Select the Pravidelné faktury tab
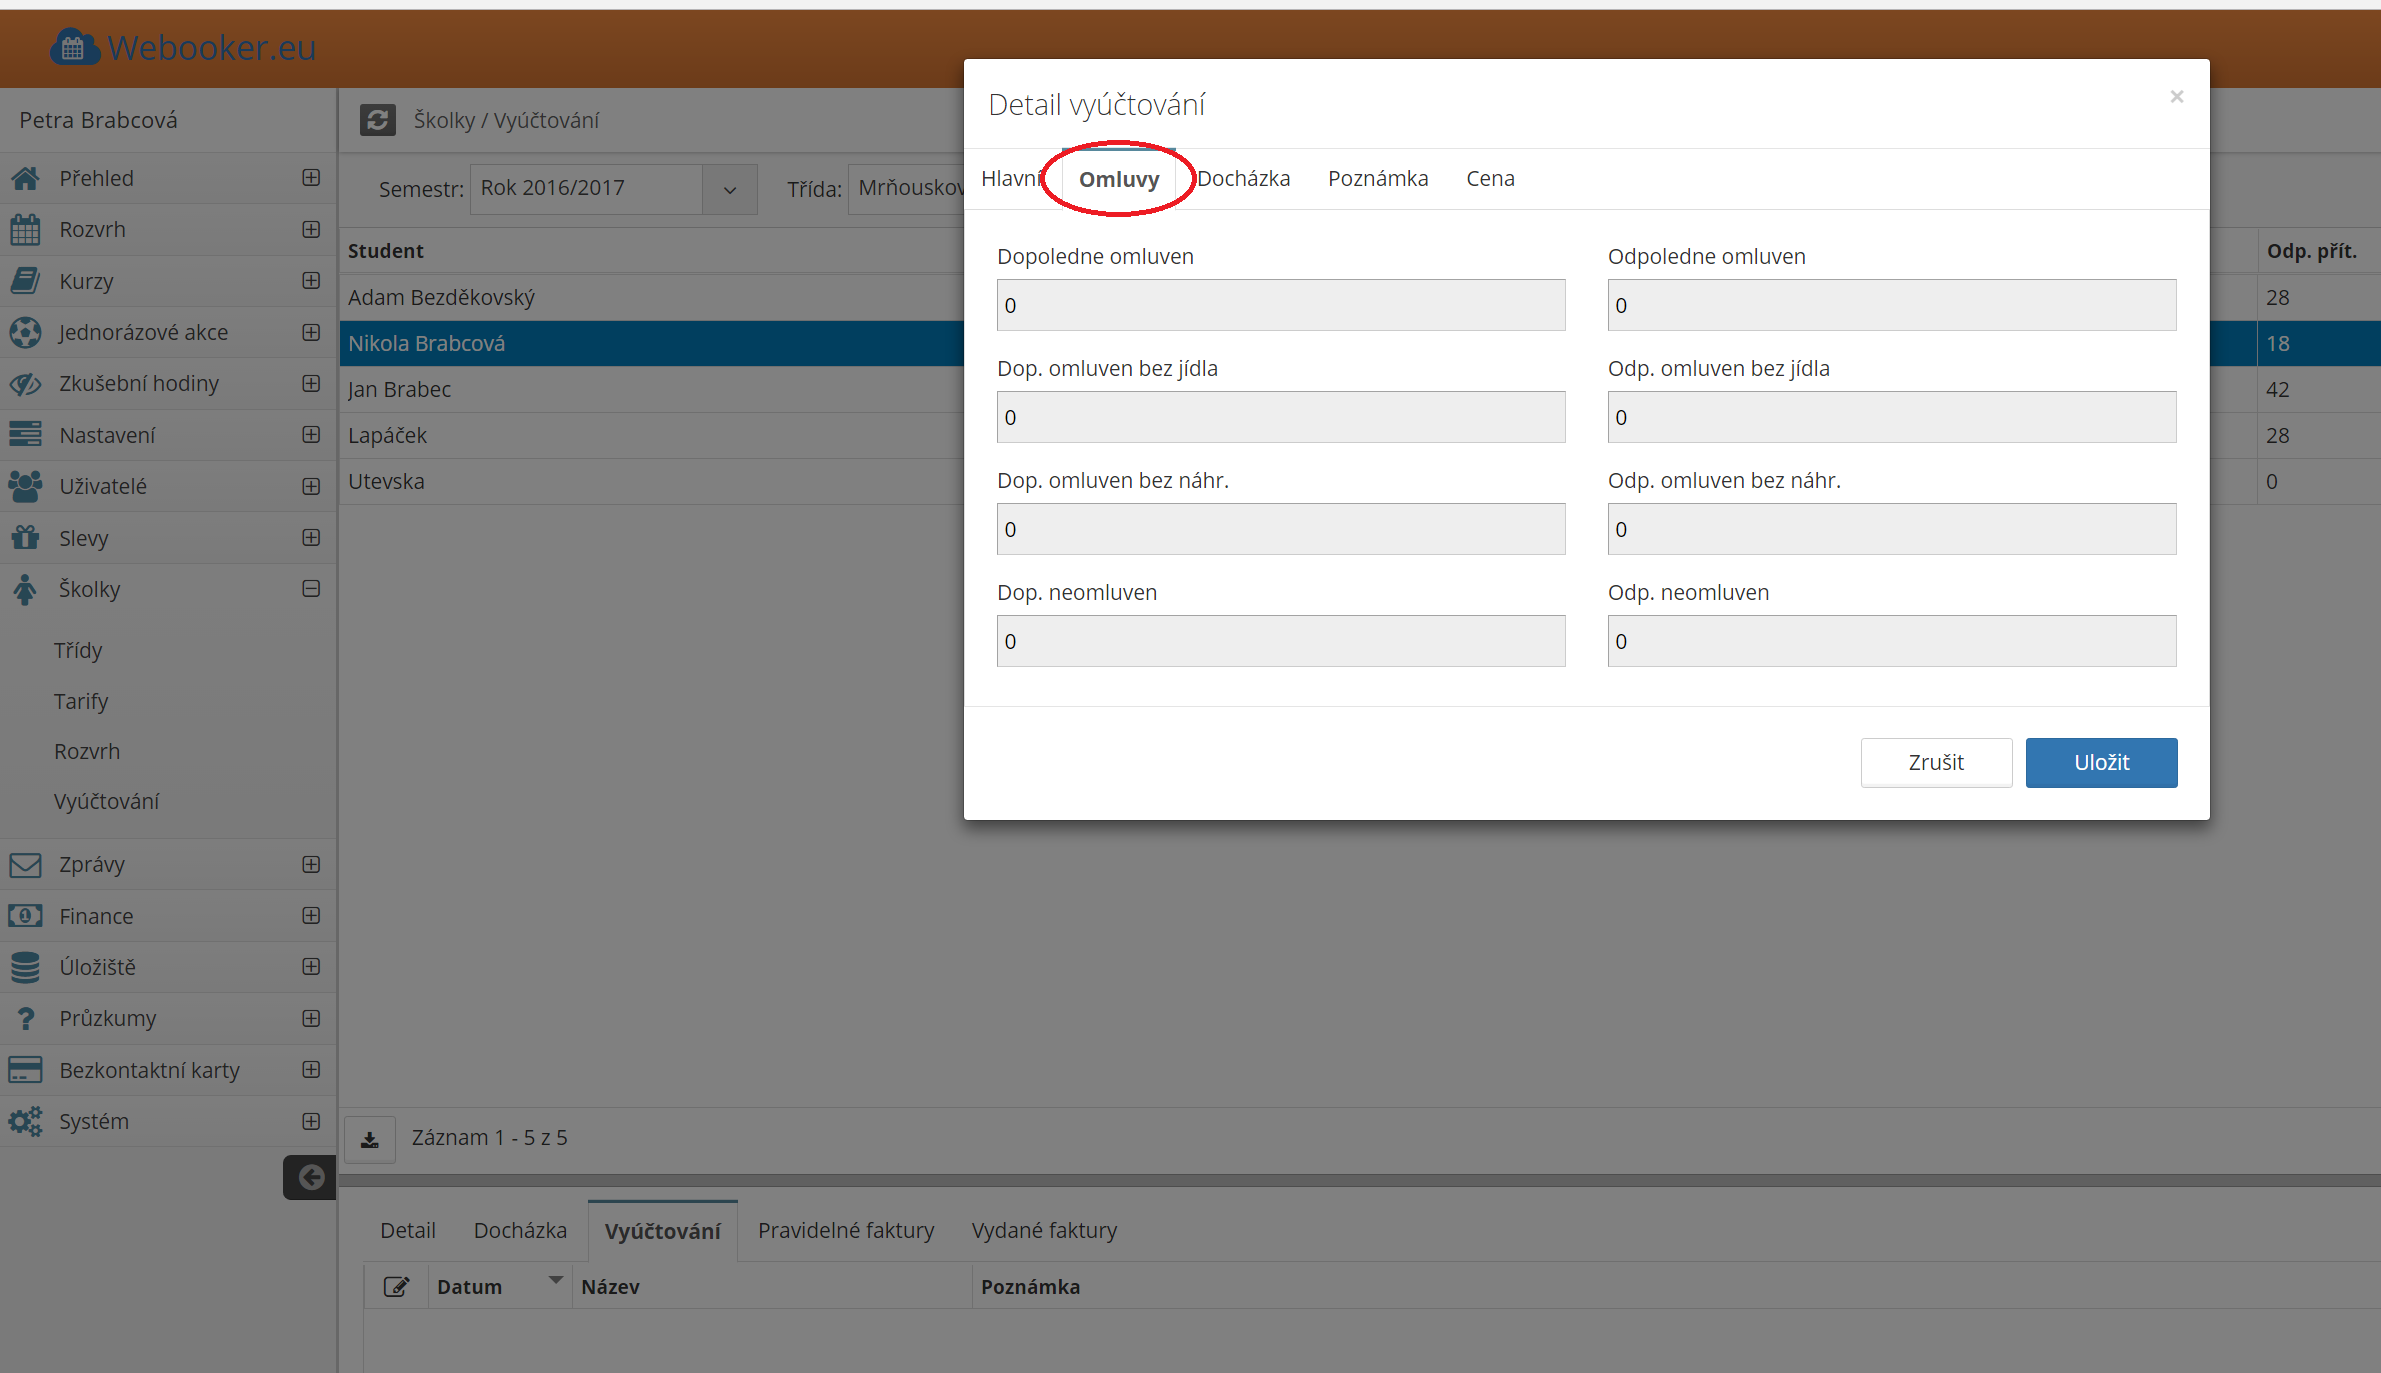The image size is (2381, 1373). click(845, 1231)
